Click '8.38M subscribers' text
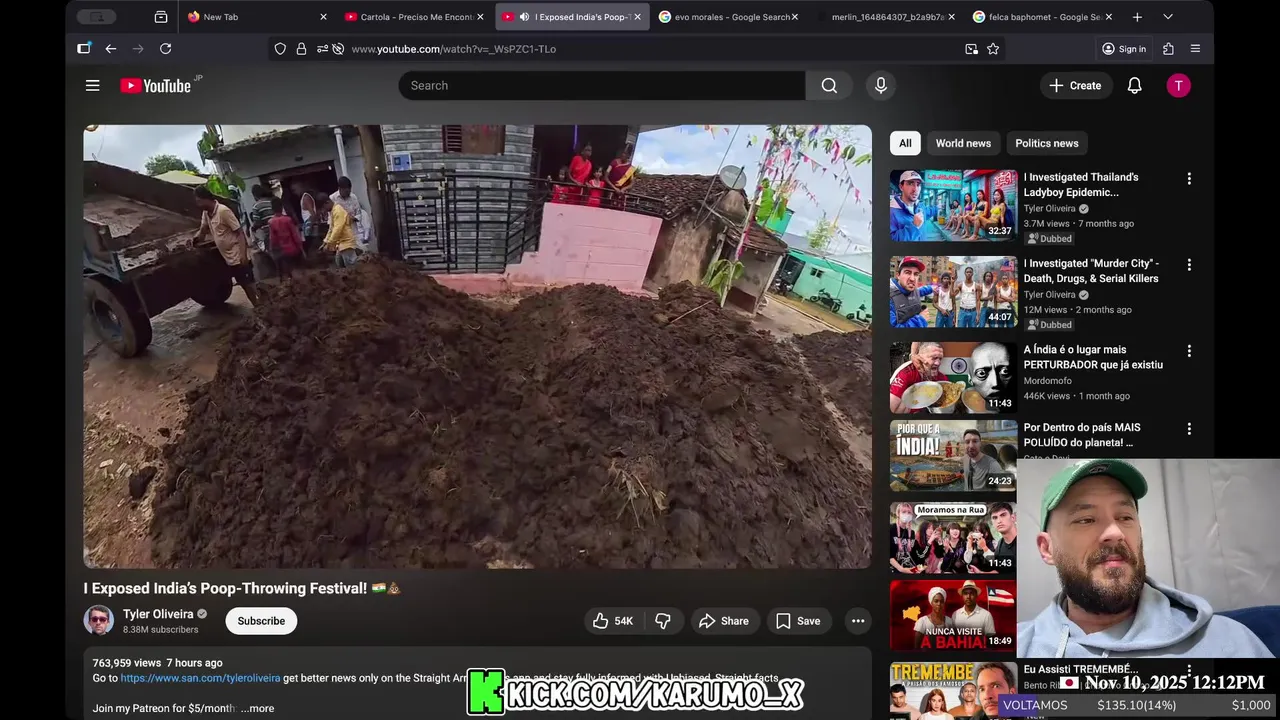 pos(160,630)
